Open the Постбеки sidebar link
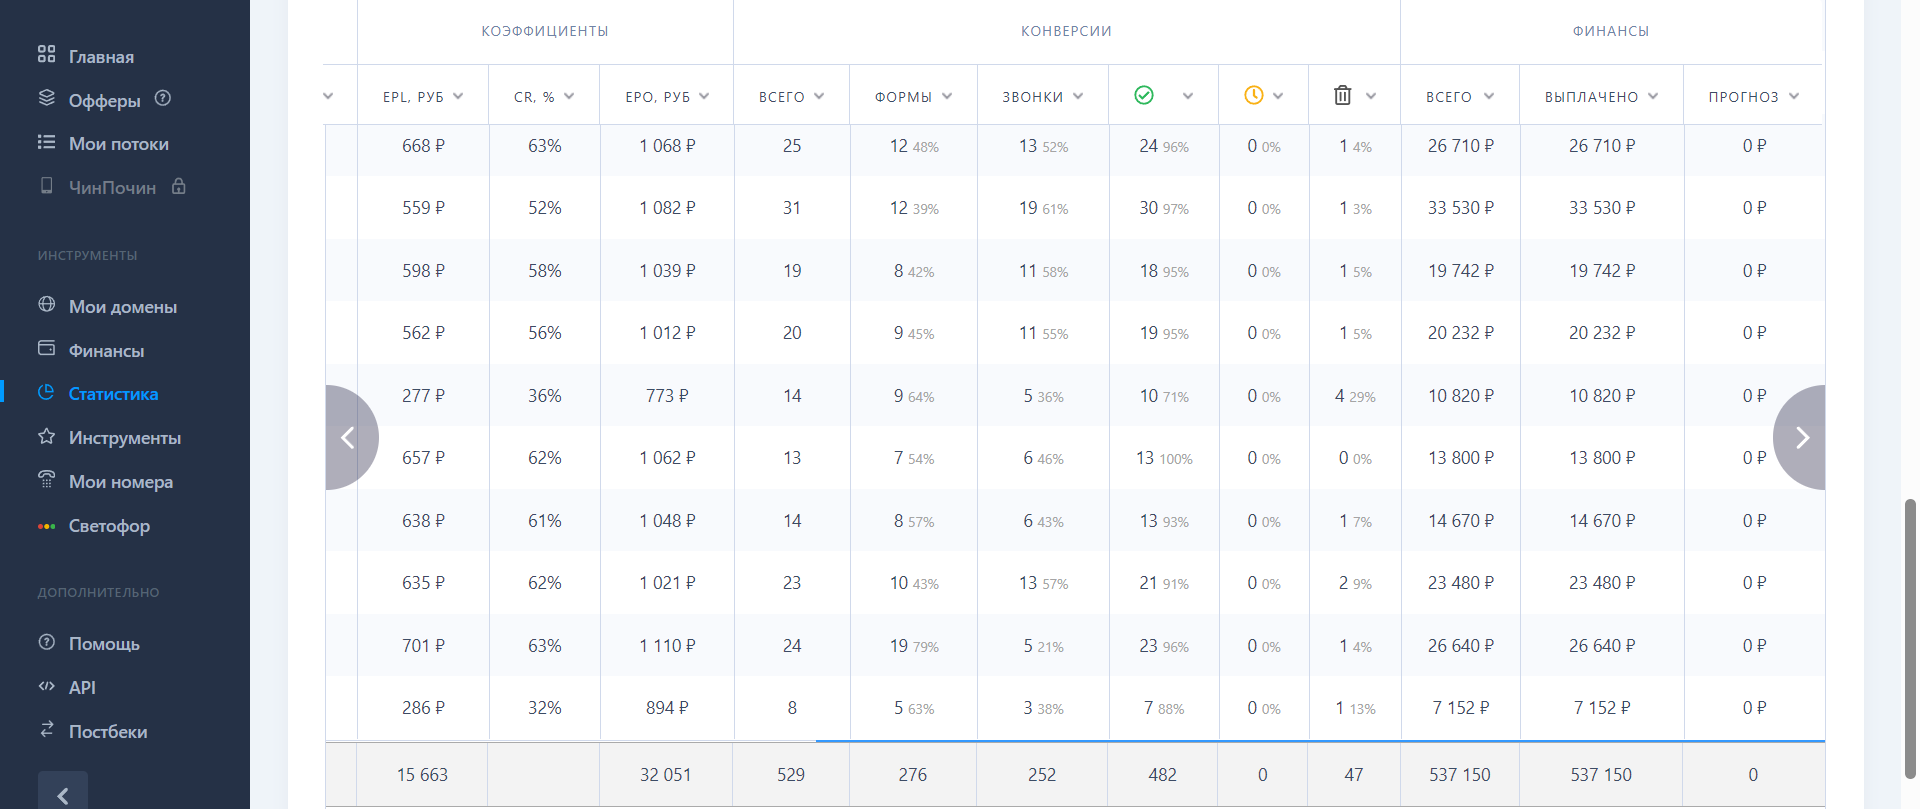 tap(108, 732)
